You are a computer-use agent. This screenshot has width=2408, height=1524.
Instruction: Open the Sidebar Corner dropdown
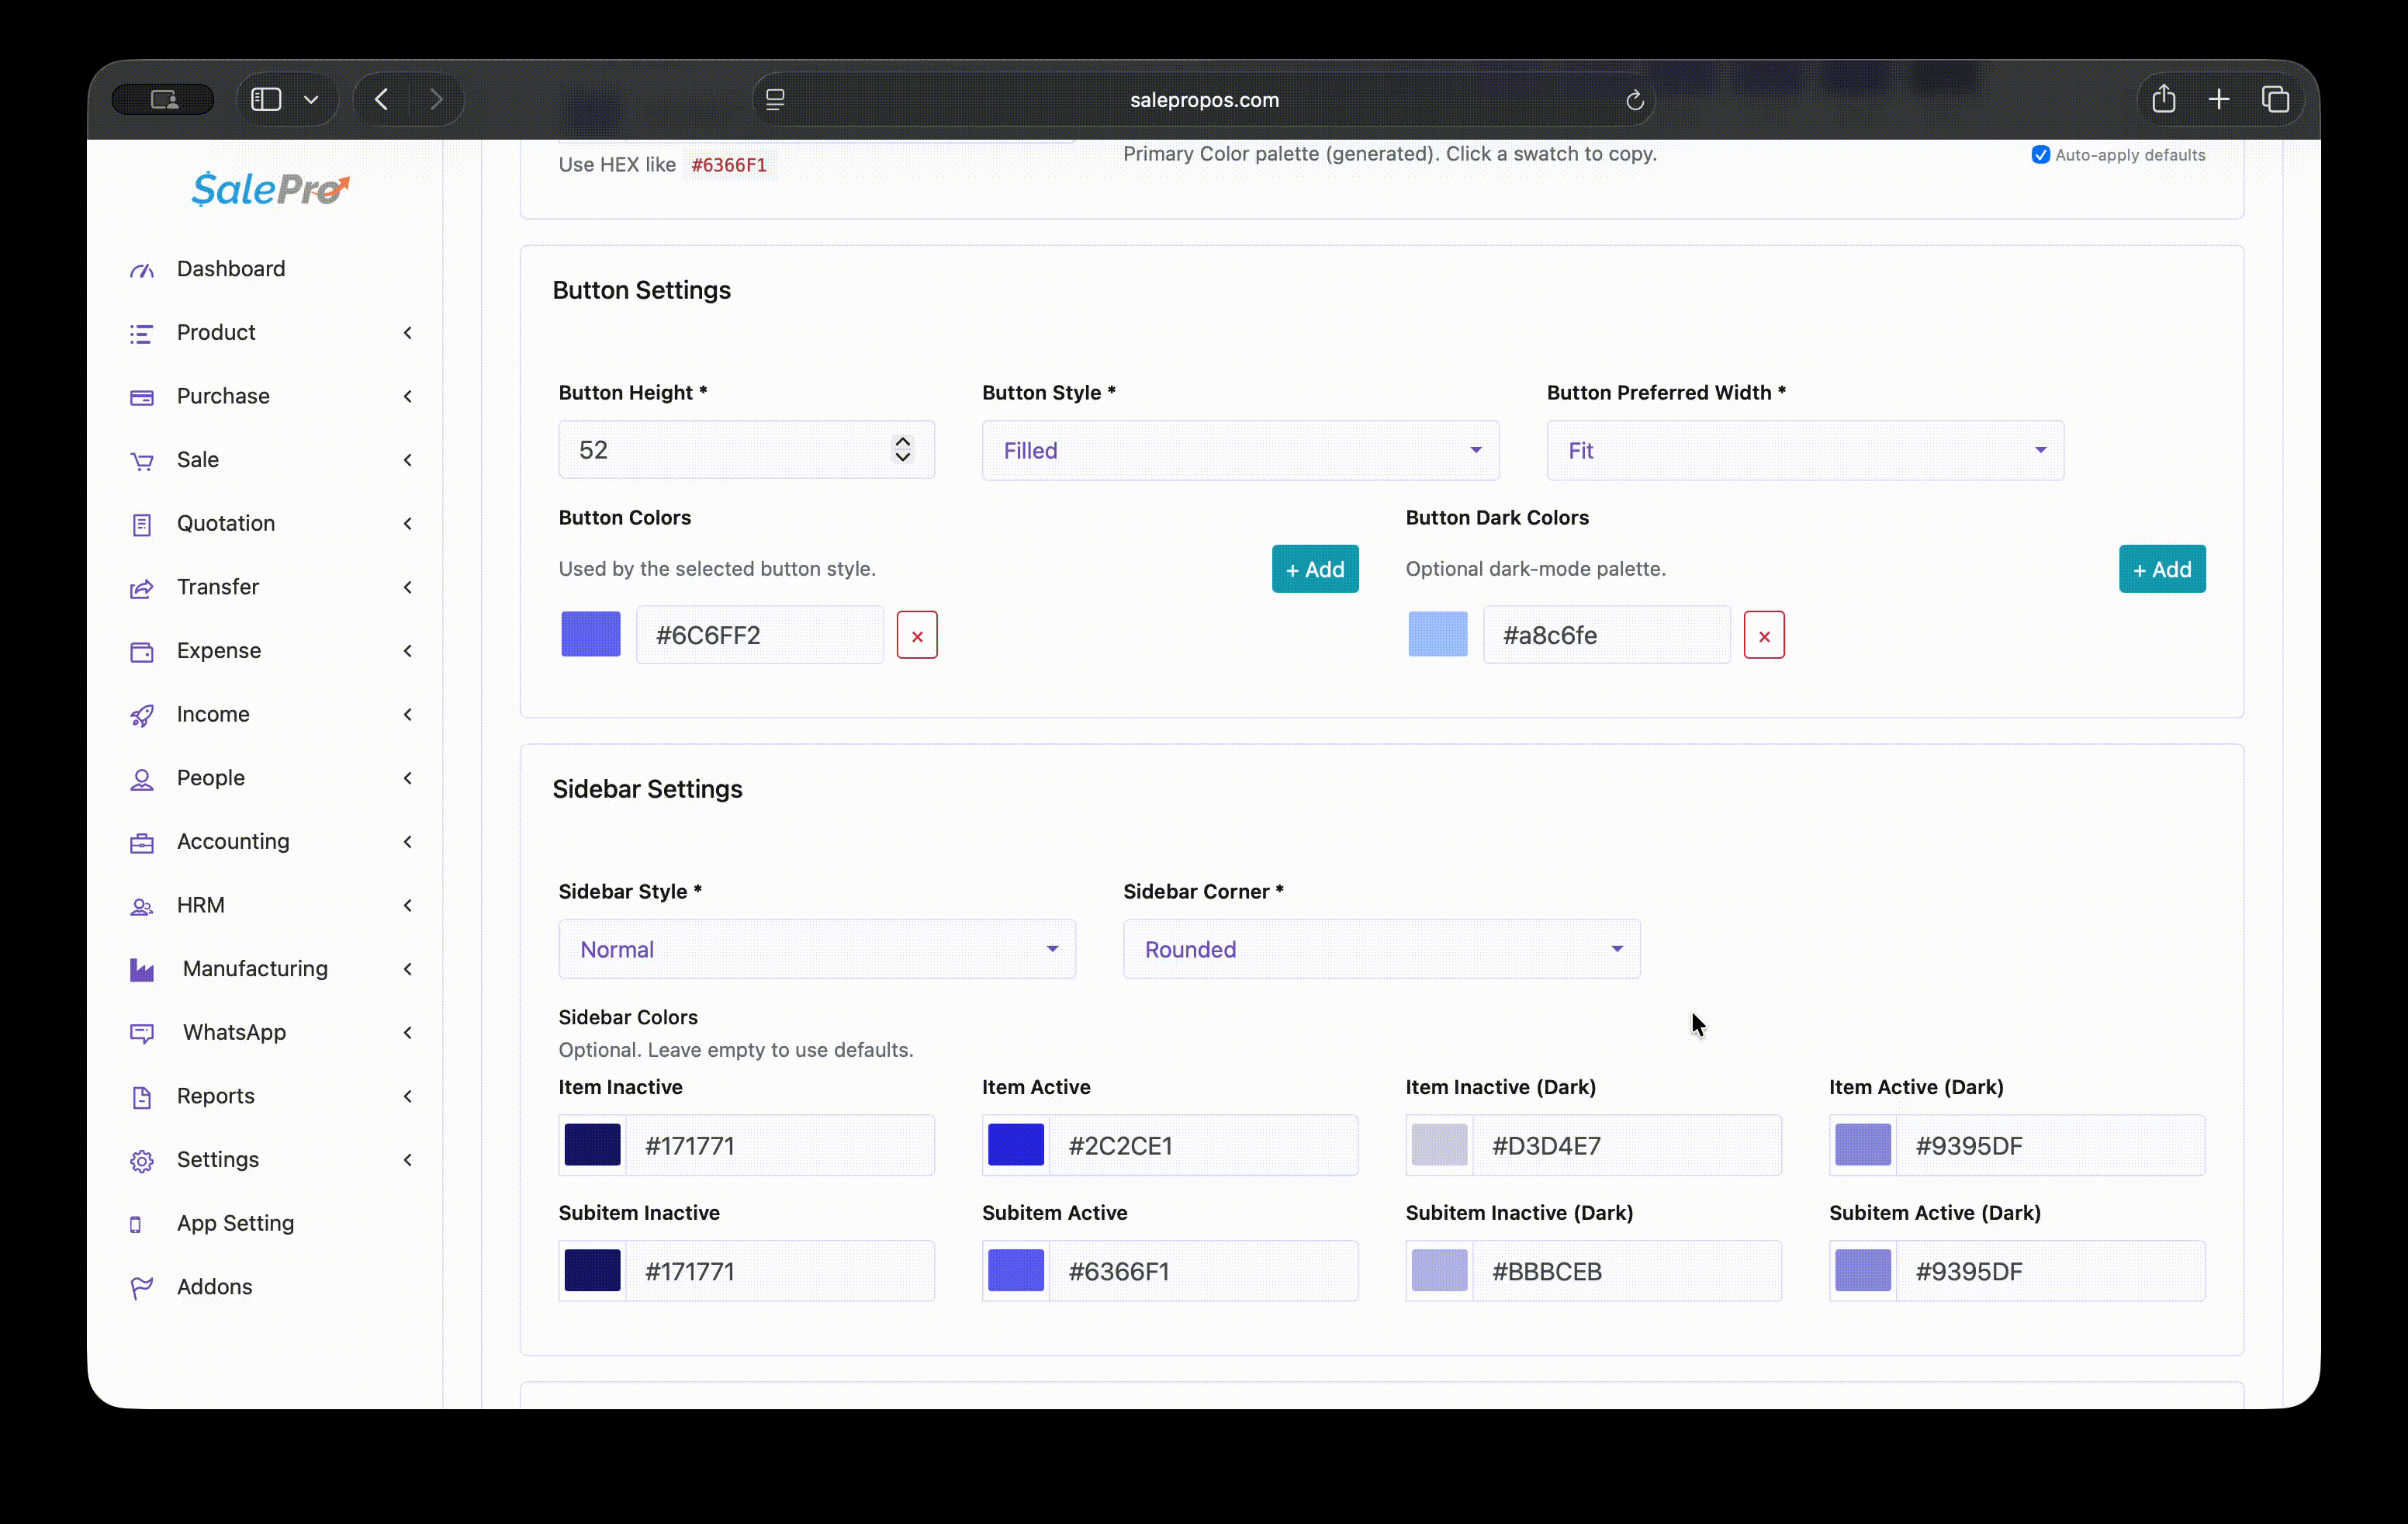[1380, 949]
